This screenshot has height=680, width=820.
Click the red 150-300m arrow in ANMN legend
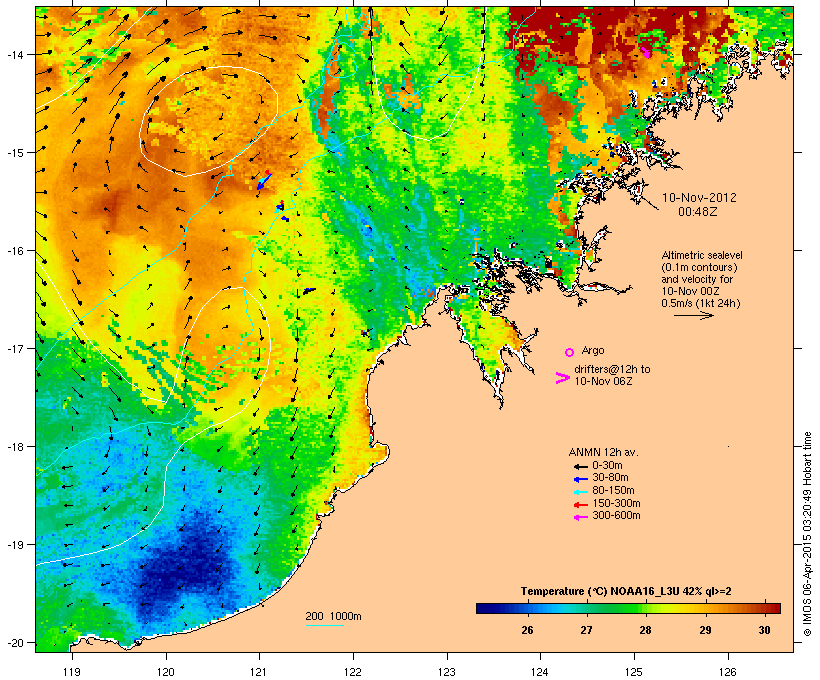click(x=580, y=505)
